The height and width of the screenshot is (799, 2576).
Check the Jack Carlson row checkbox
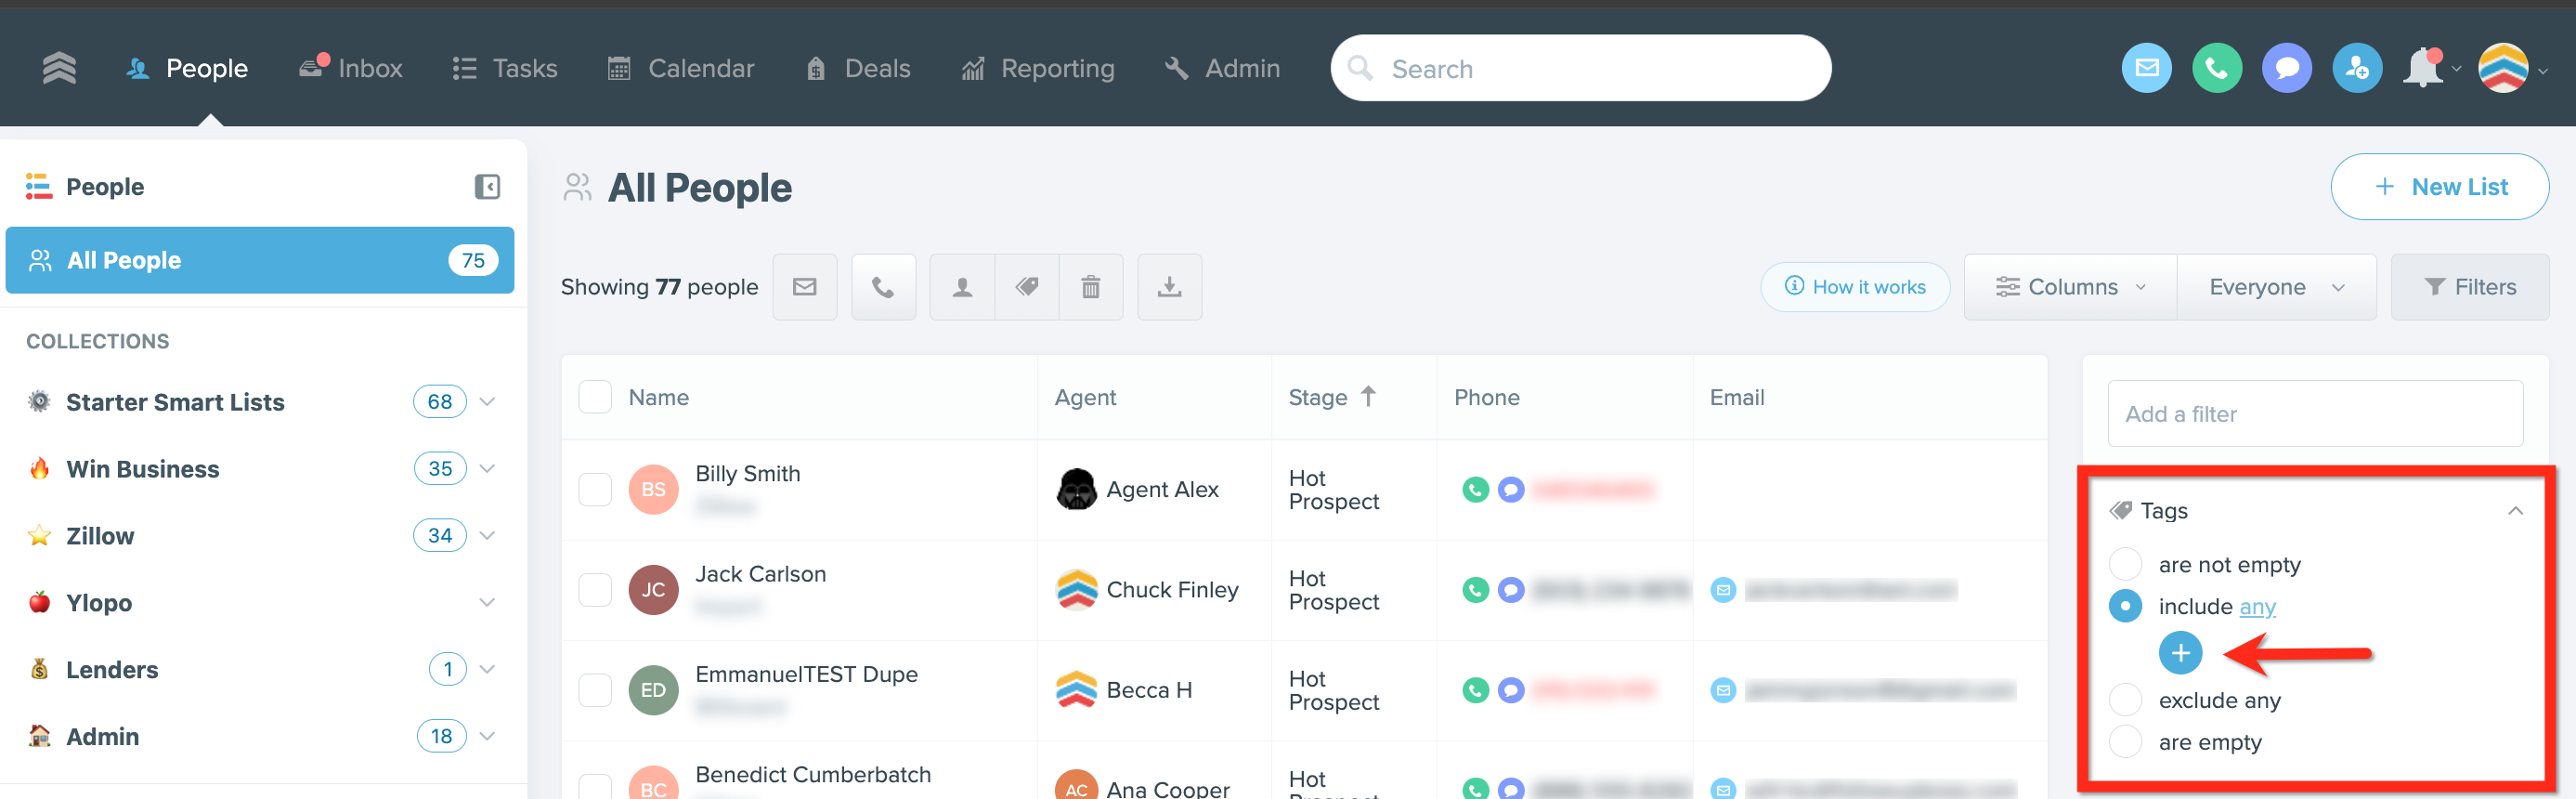pos(595,590)
